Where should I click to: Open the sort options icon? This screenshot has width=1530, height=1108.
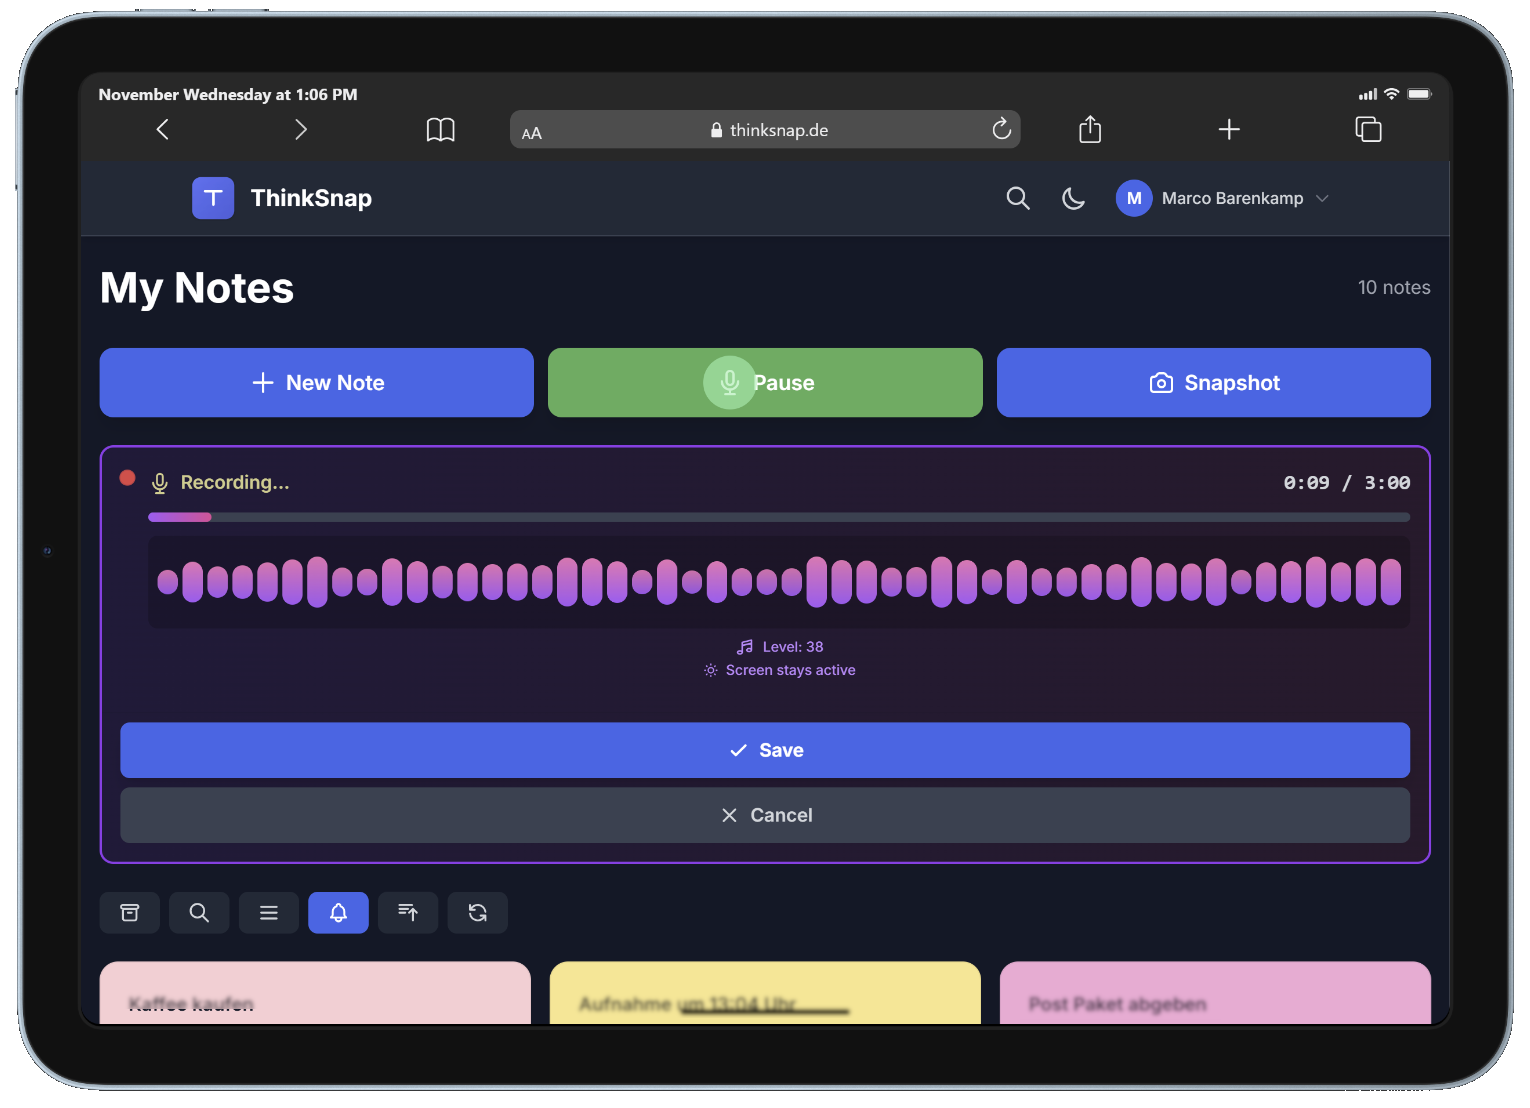click(408, 912)
